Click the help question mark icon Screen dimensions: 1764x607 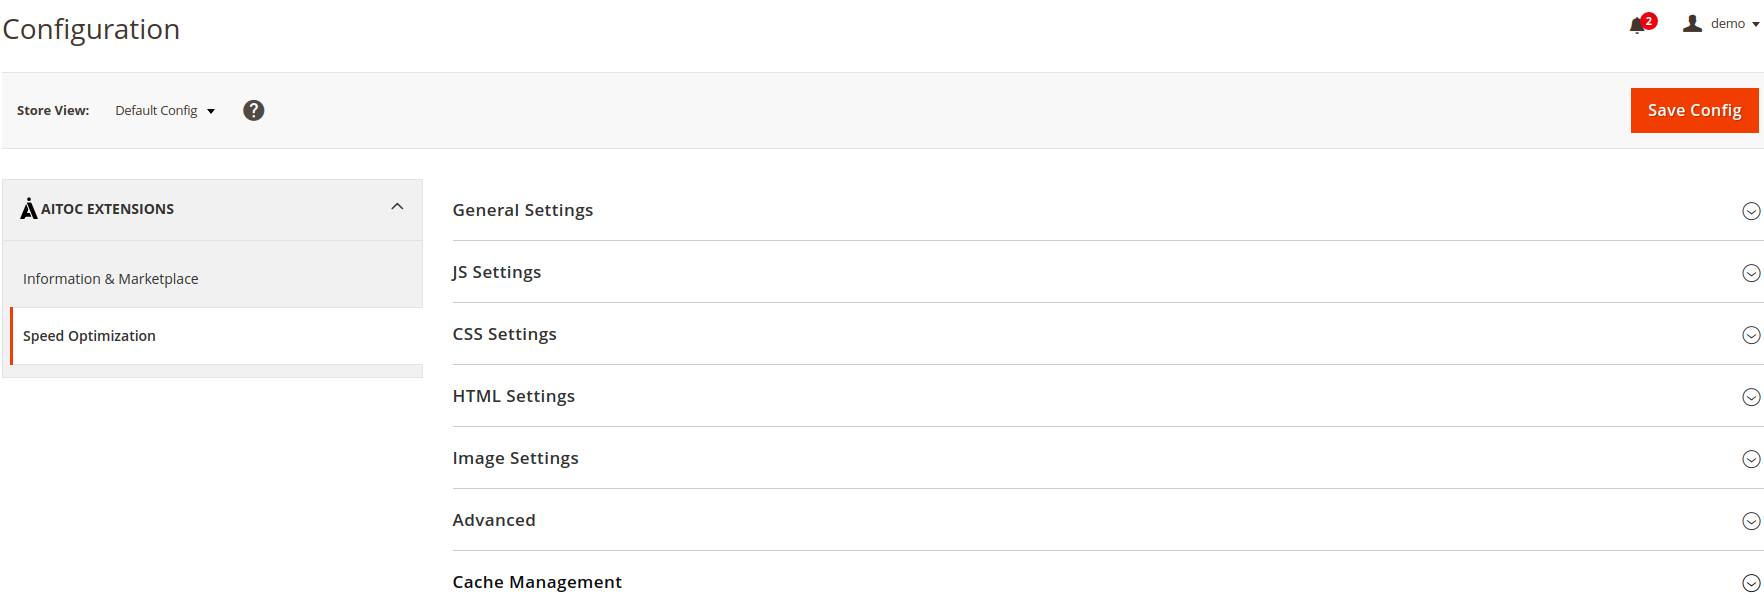point(254,110)
